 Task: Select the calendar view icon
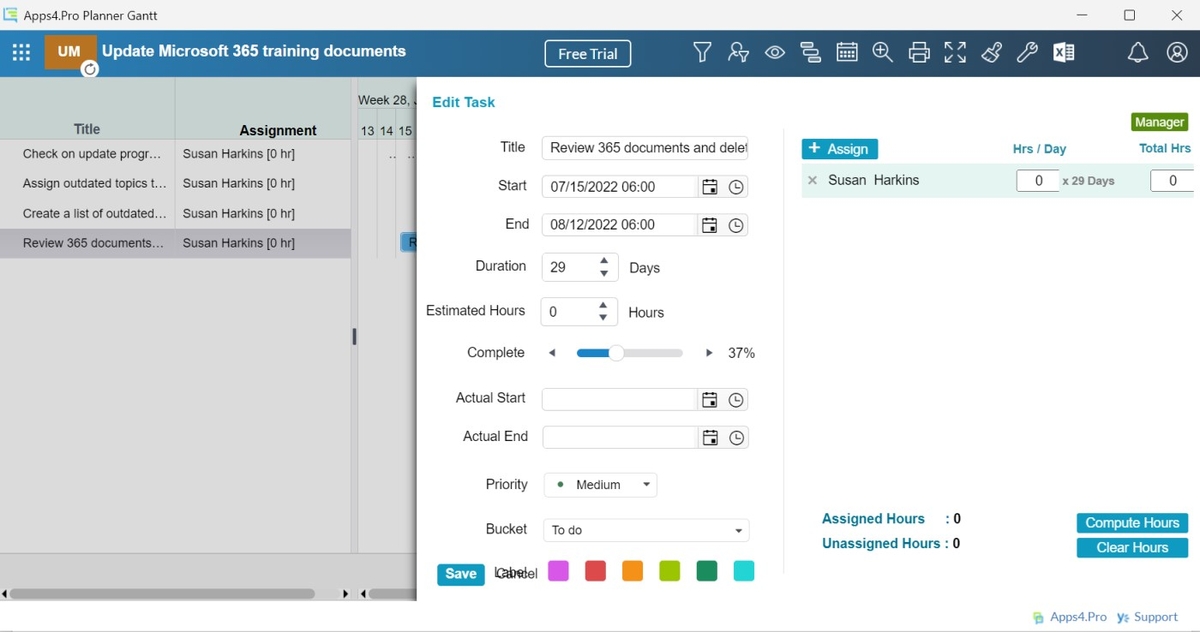coord(847,52)
